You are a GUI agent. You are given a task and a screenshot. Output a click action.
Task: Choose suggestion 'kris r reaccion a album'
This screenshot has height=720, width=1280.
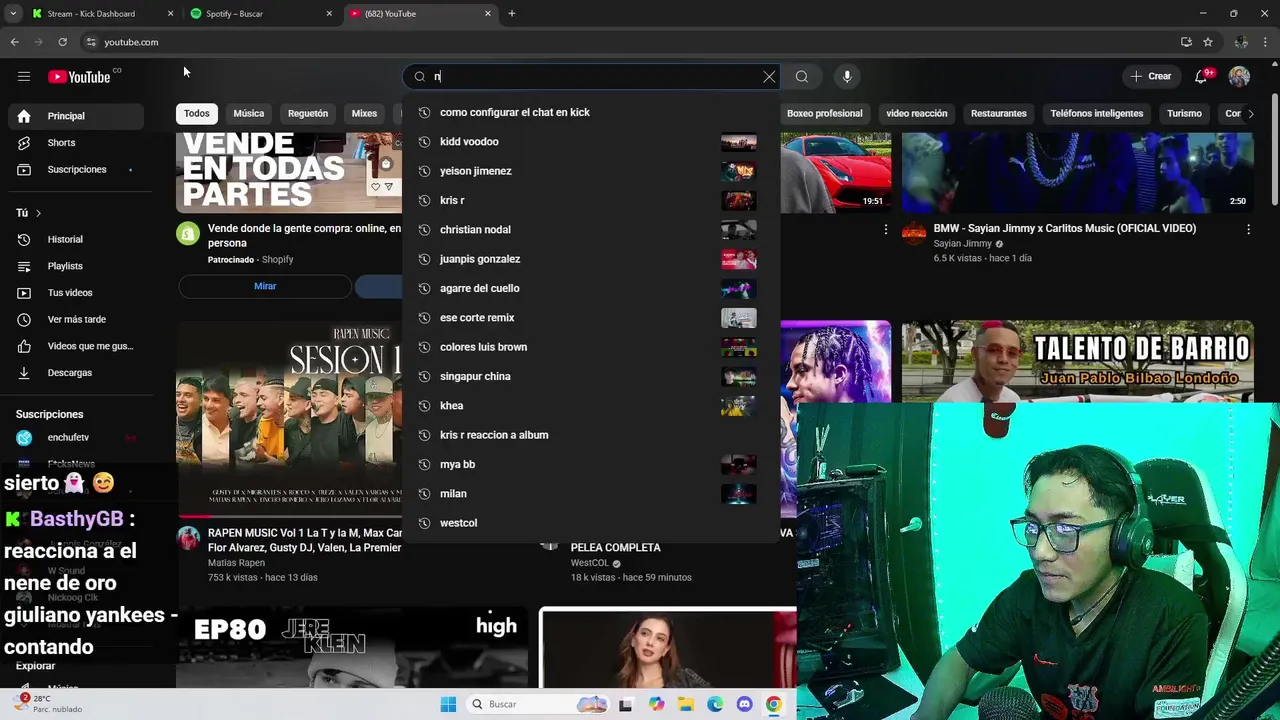[591, 435]
